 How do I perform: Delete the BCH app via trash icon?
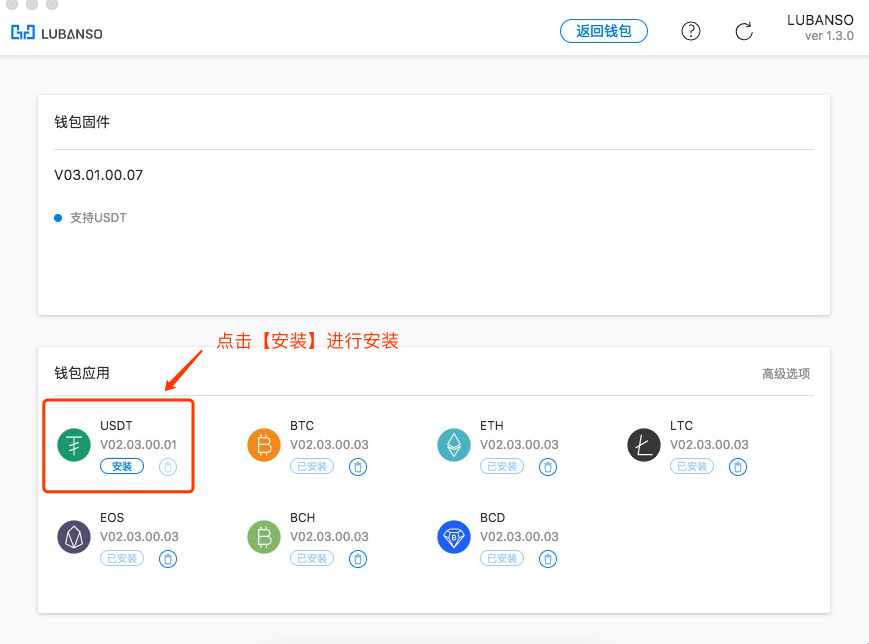(358, 559)
